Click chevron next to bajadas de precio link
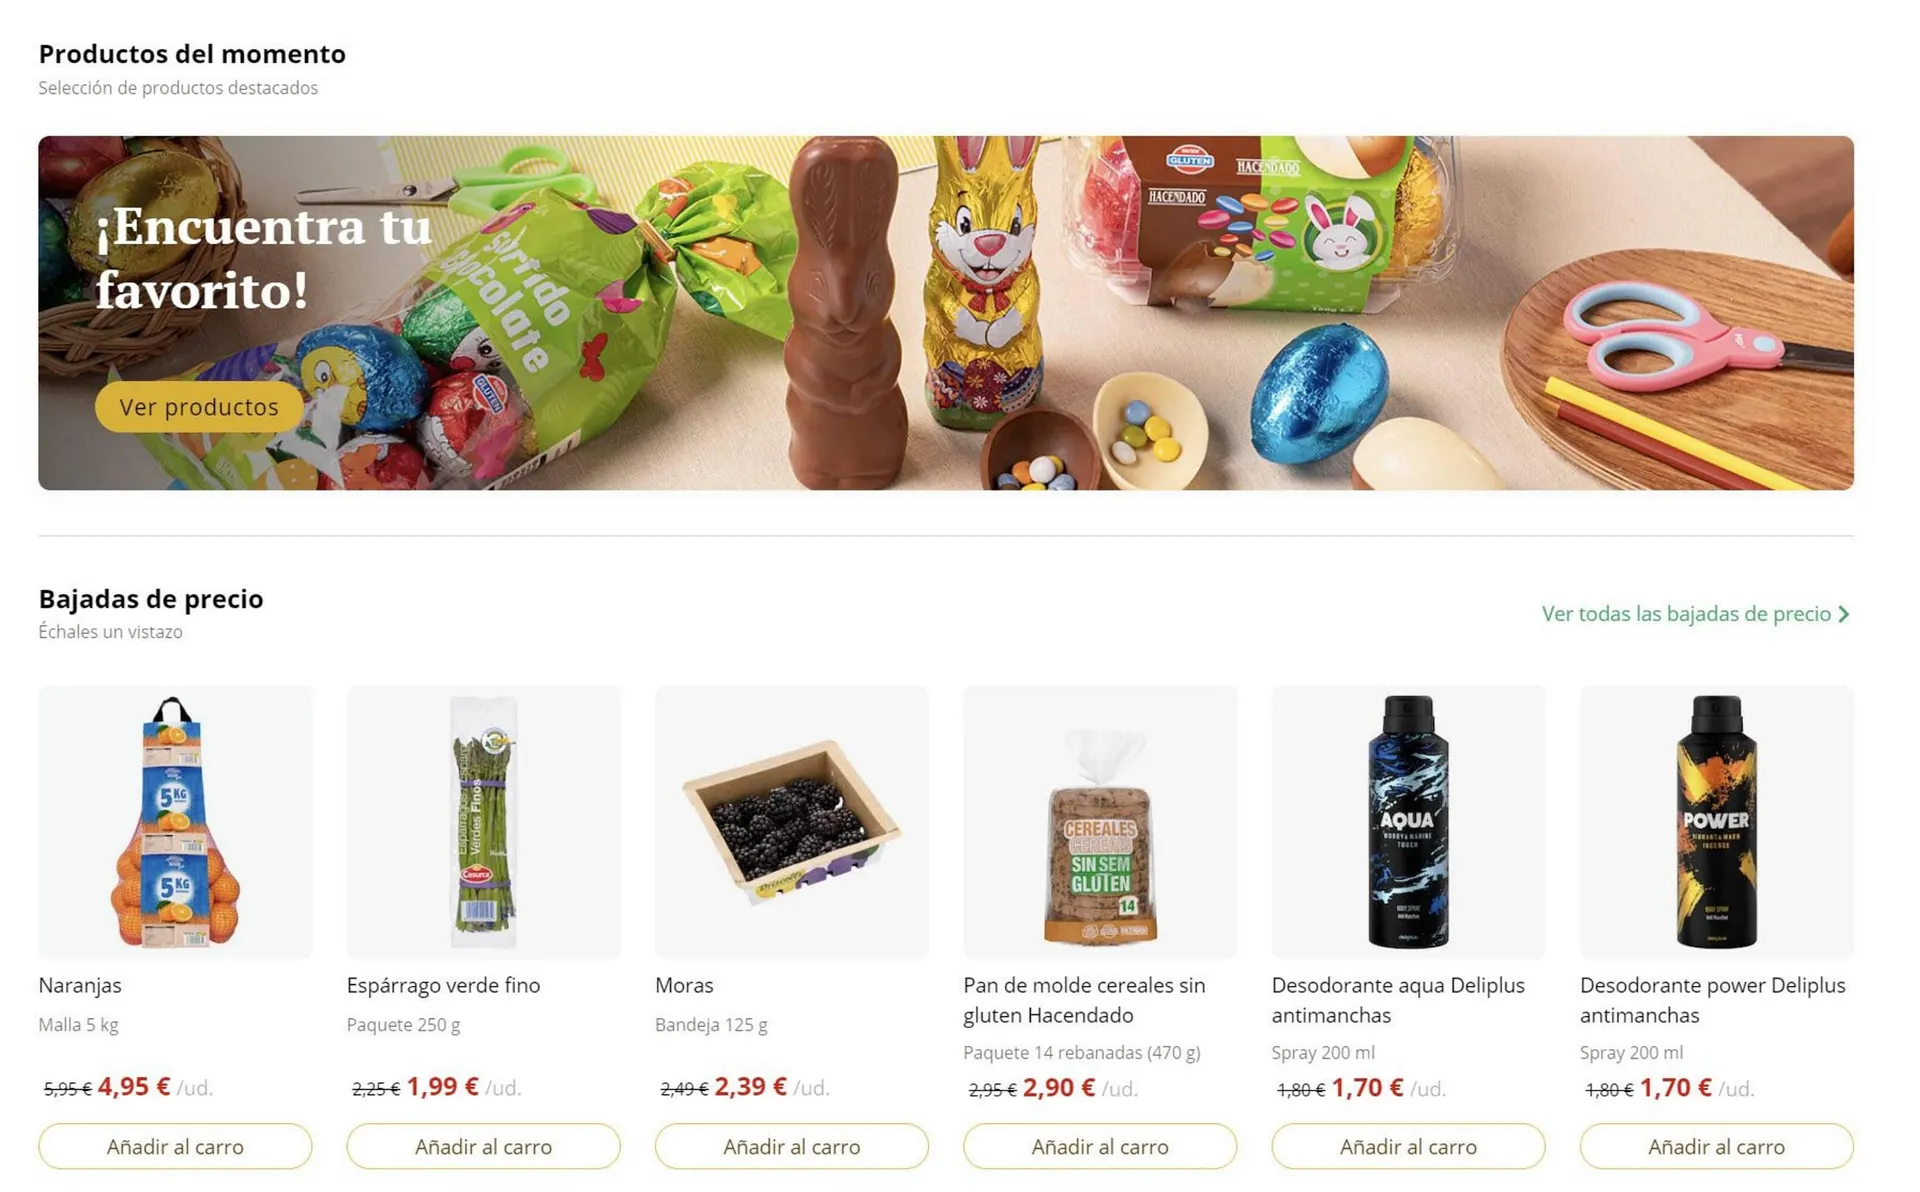This screenshot has width=1920, height=1192. point(1843,614)
